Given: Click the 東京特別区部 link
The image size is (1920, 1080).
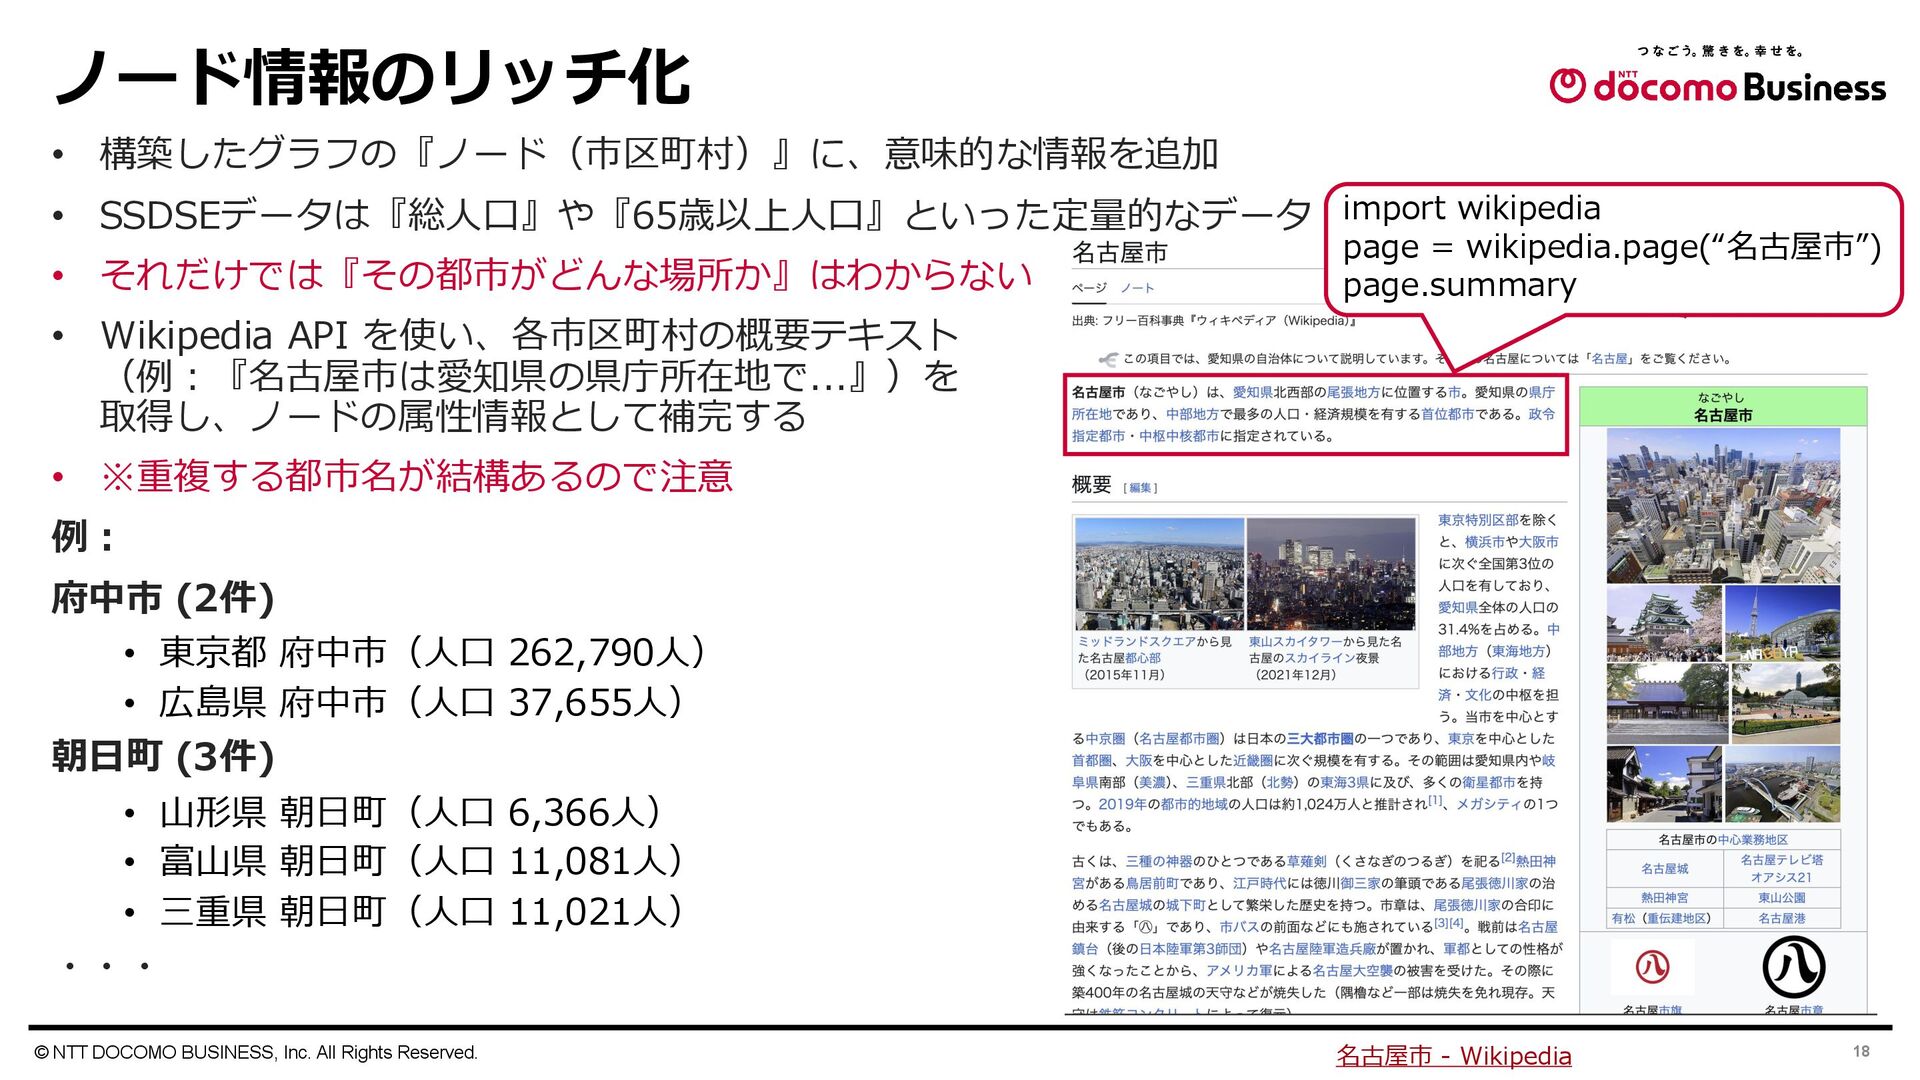Looking at the screenshot, I should click(1477, 520).
